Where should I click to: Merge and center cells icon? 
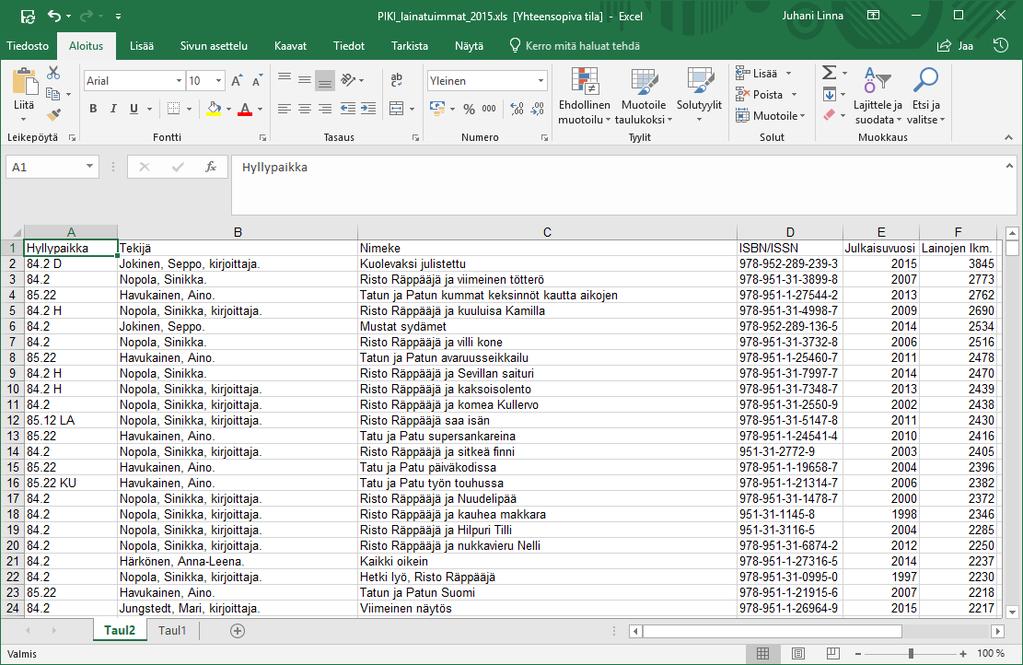(x=396, y=109)
